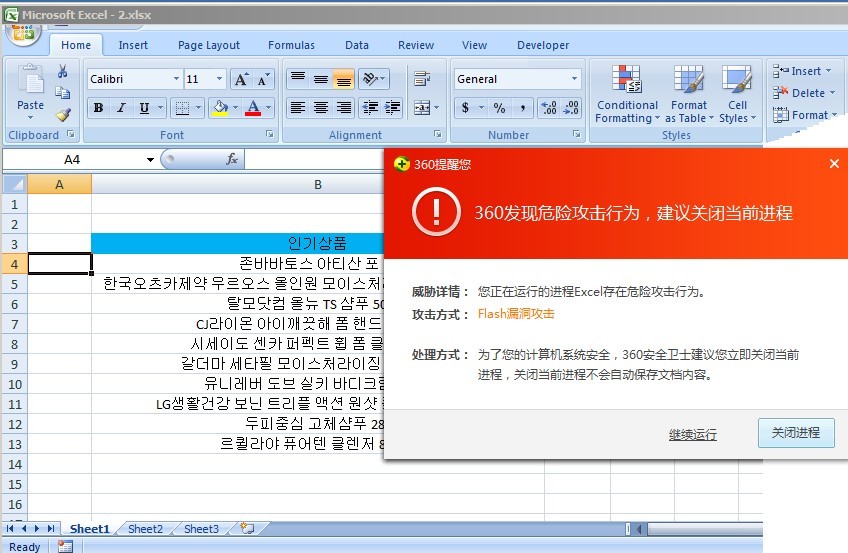Switch to Sheet2 worksheet tab
This screenshot has height=553, width=848.
click(x=145, y=529)
